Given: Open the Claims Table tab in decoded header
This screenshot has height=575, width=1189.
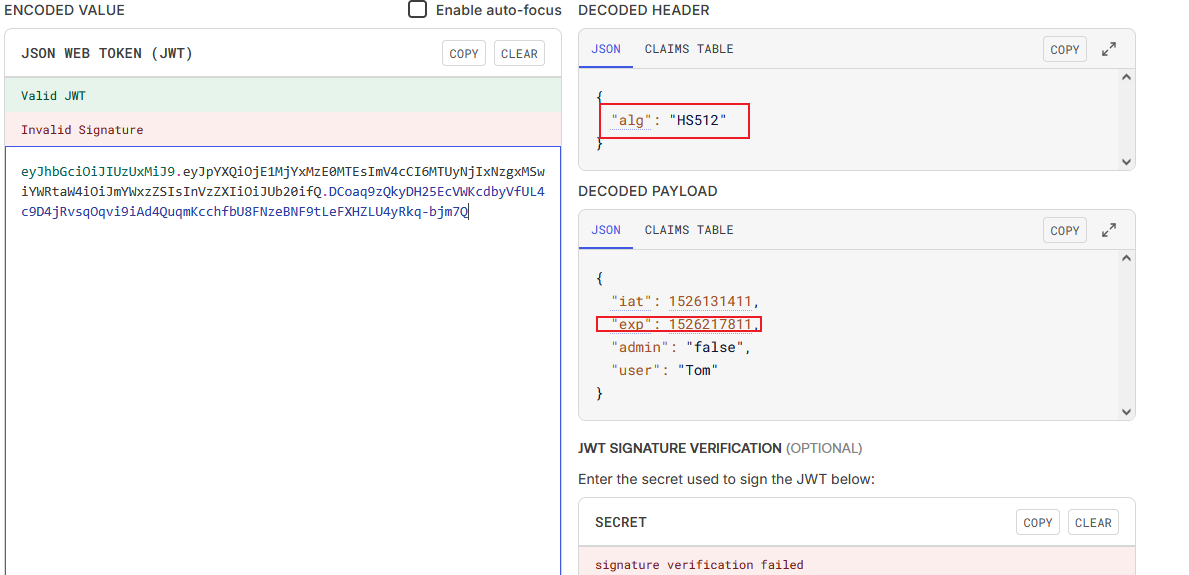Looking at the screenshot, I should click(x=689, y=49).
